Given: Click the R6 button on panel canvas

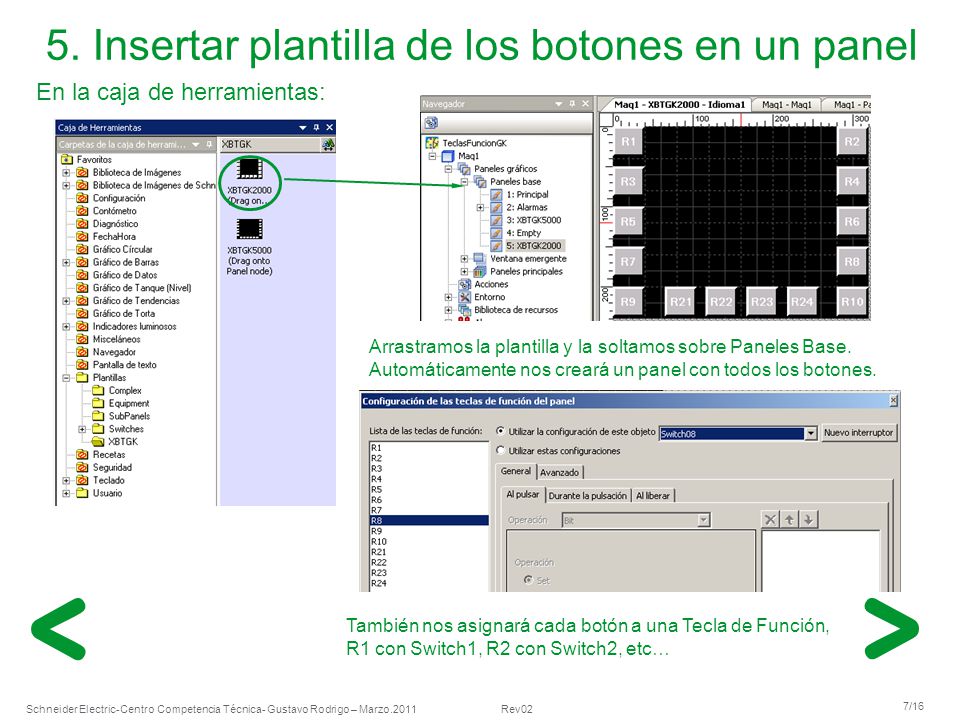Looking at the screenshot, I should pos(852,222).
